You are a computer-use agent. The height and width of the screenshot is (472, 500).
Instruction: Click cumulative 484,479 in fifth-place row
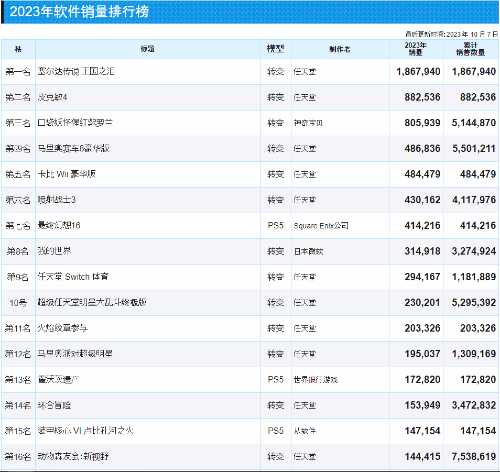(478, 174)
